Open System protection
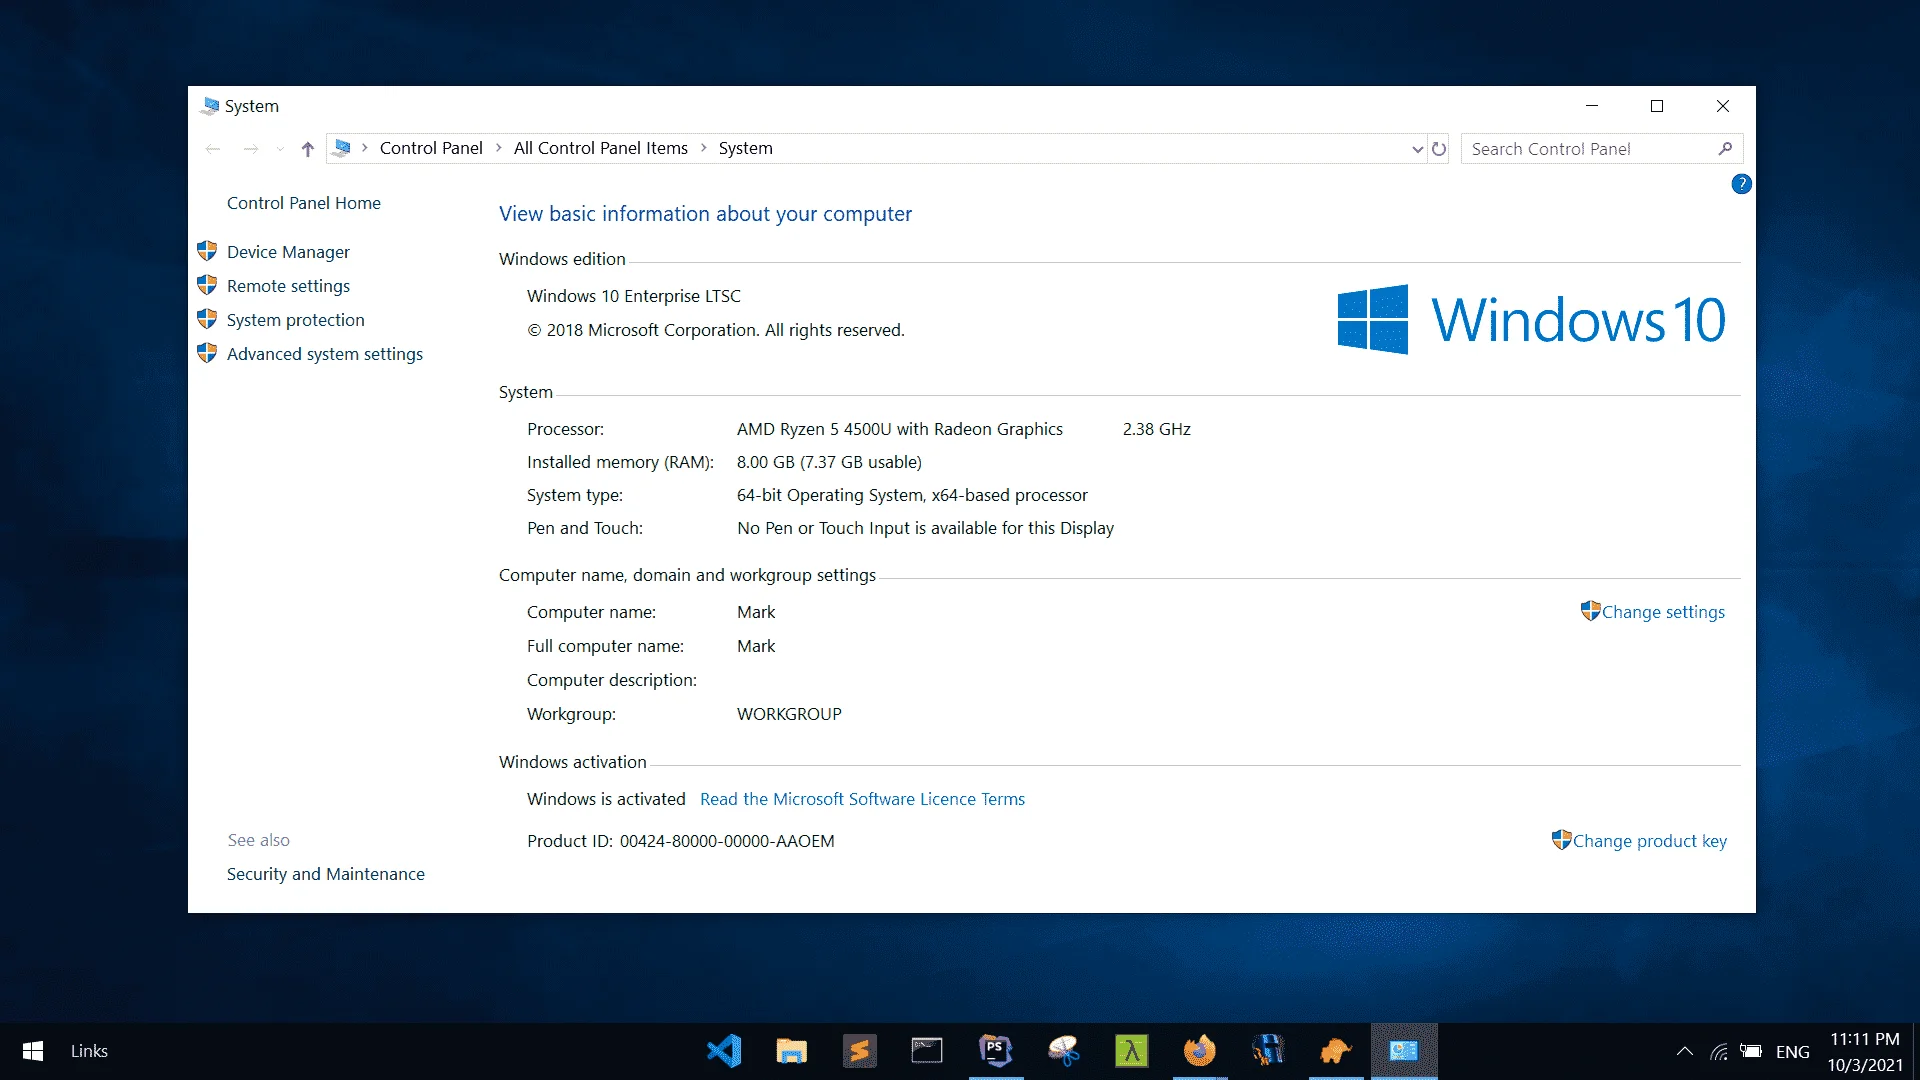Screen dimensions: 1920x1080 pos(296,320)
